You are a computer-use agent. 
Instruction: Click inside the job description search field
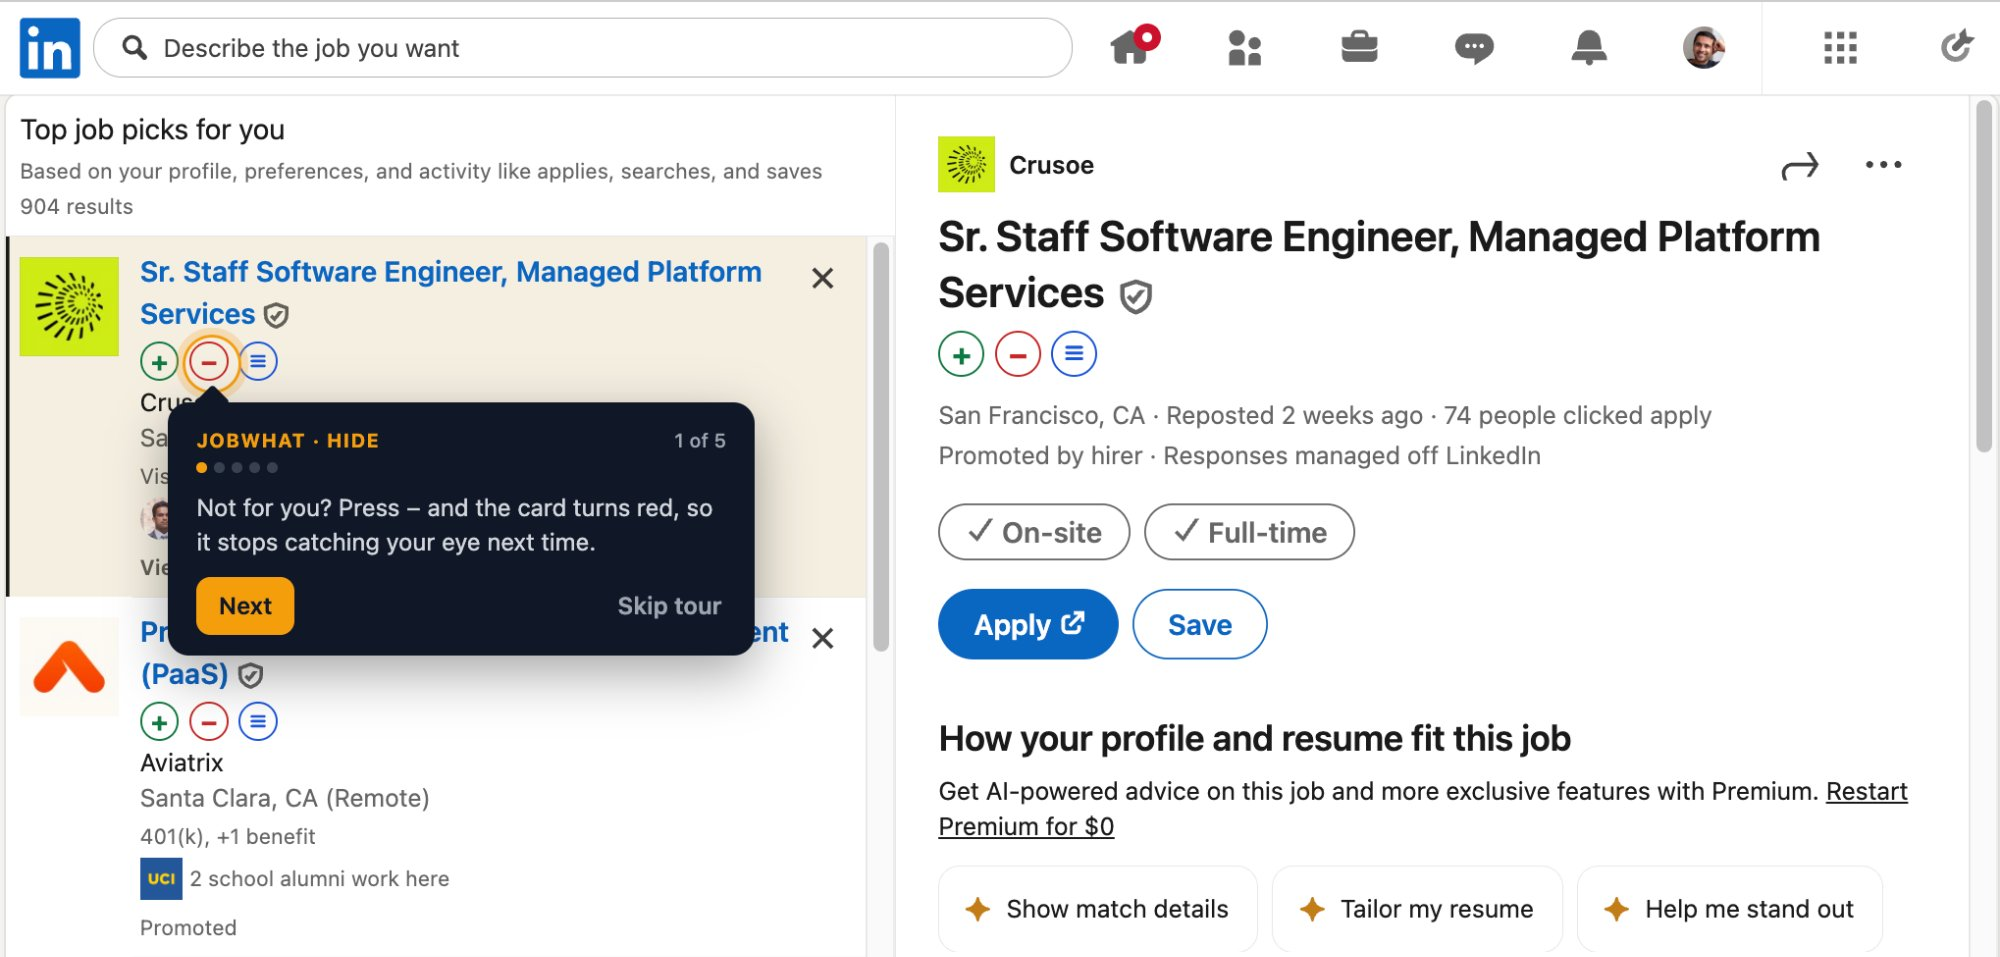pos(583,48)
